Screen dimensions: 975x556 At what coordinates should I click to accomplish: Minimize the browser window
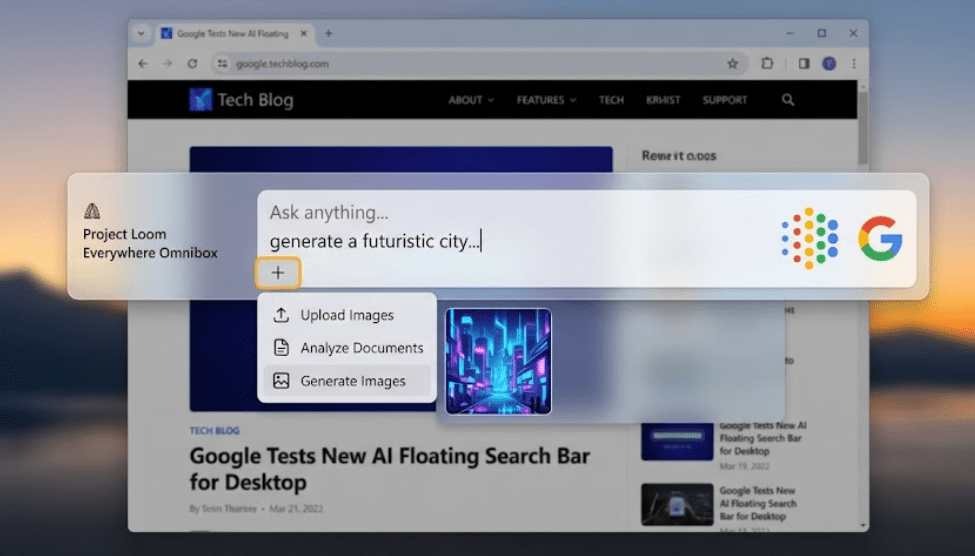(x=790, y=34)
